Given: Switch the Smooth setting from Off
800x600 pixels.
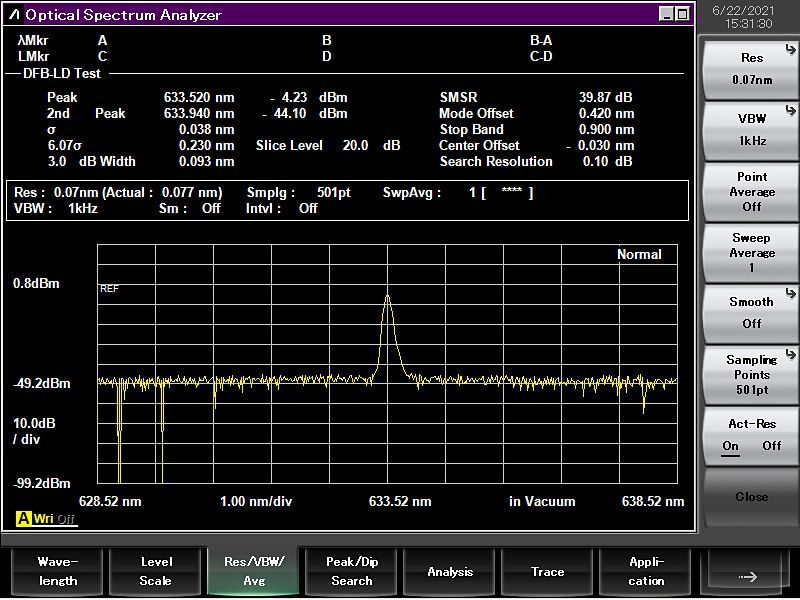Looking at the screenshot, I should coord(751,312).
